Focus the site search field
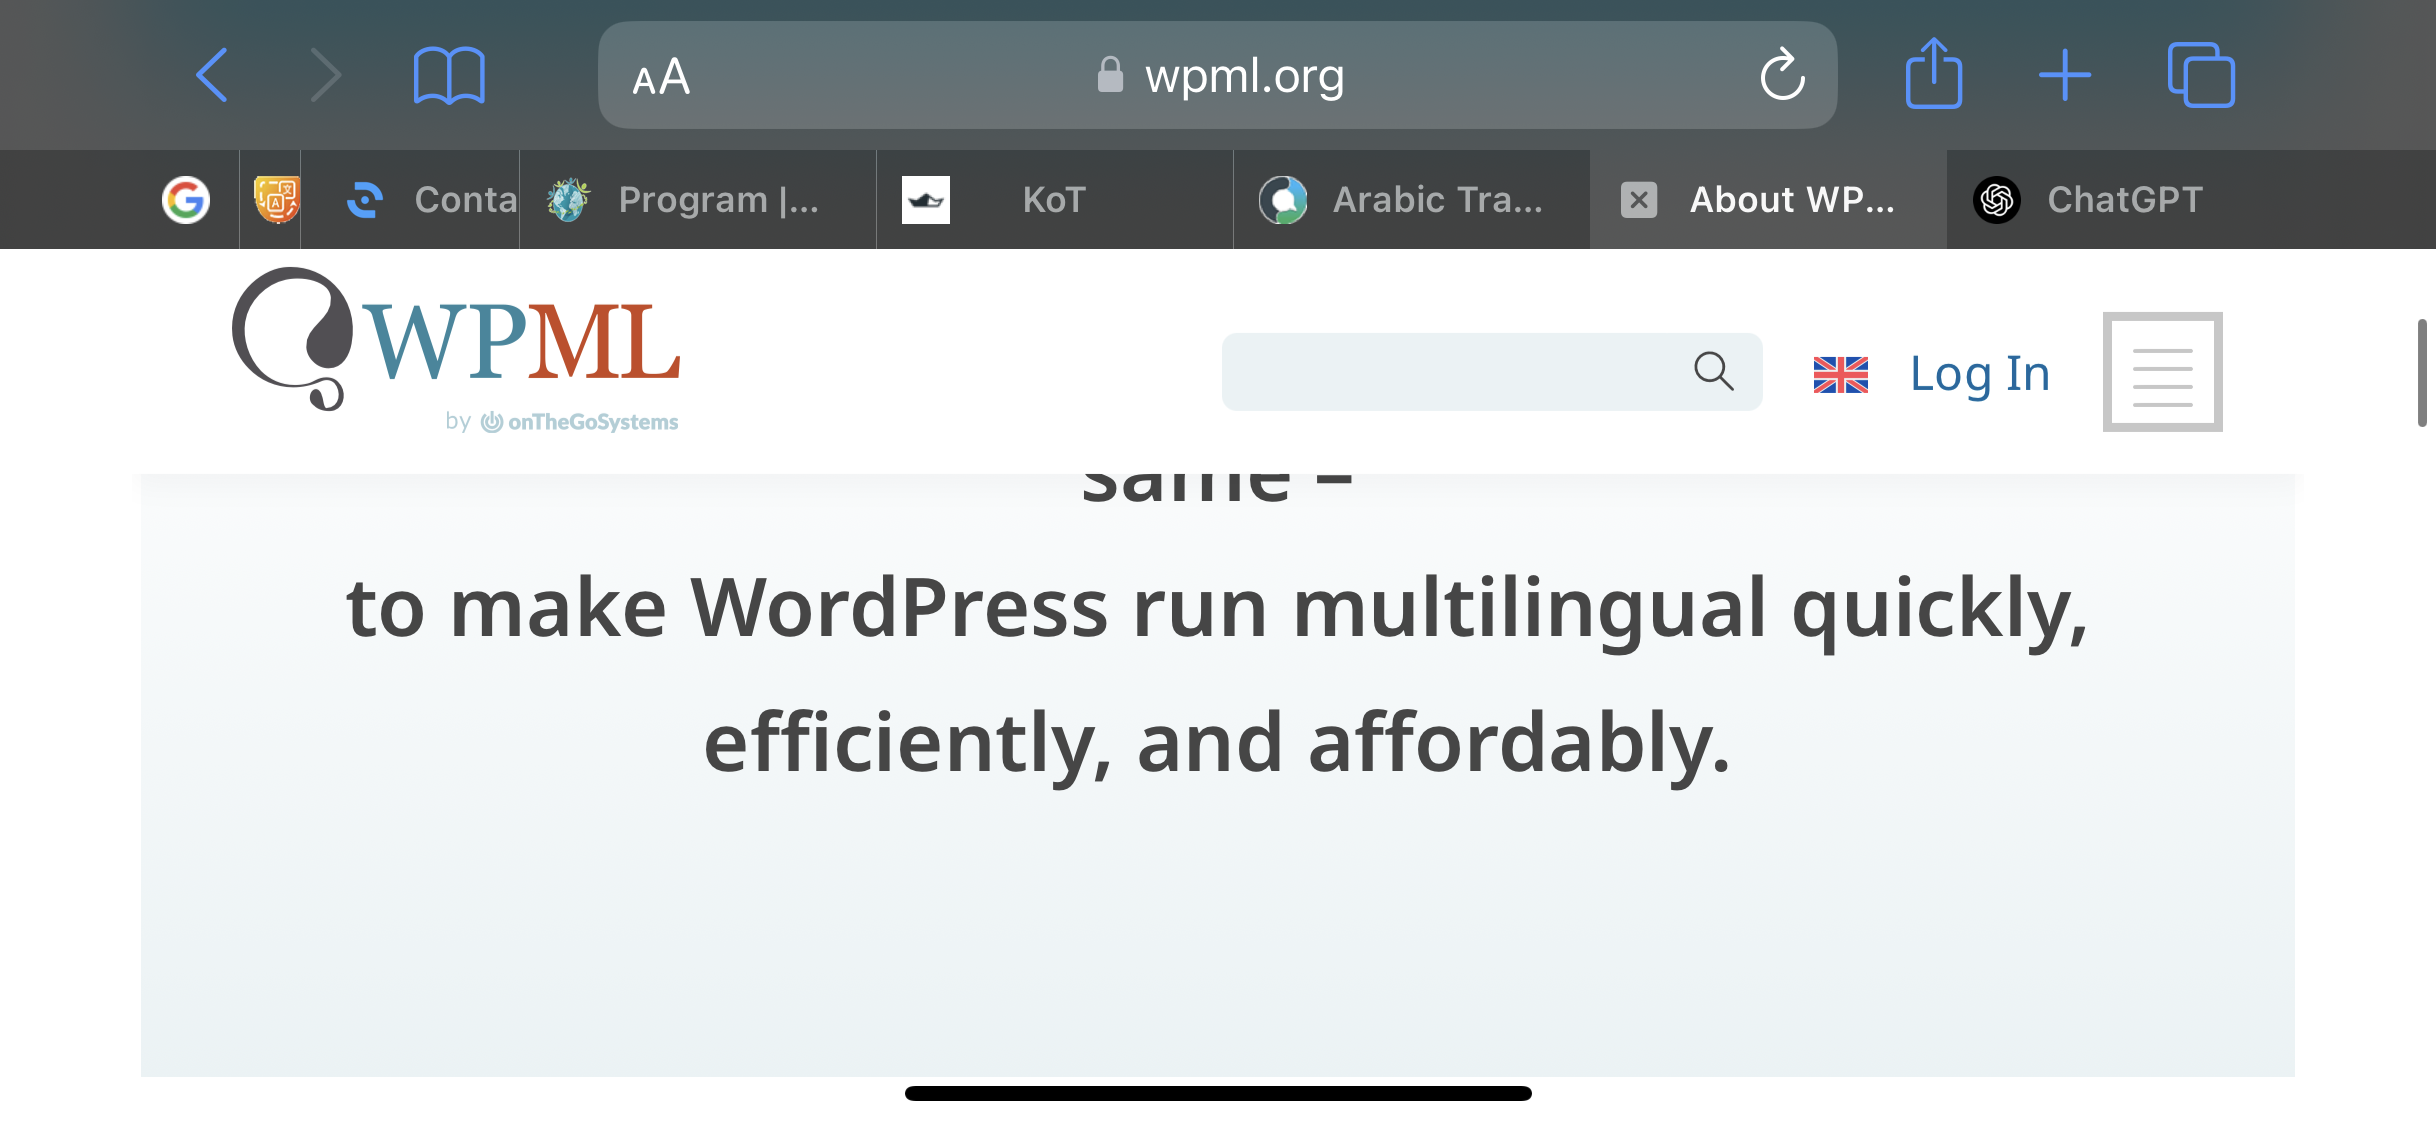The height and width of the screenshot is (1125, 2436). tap(1491, 372)
